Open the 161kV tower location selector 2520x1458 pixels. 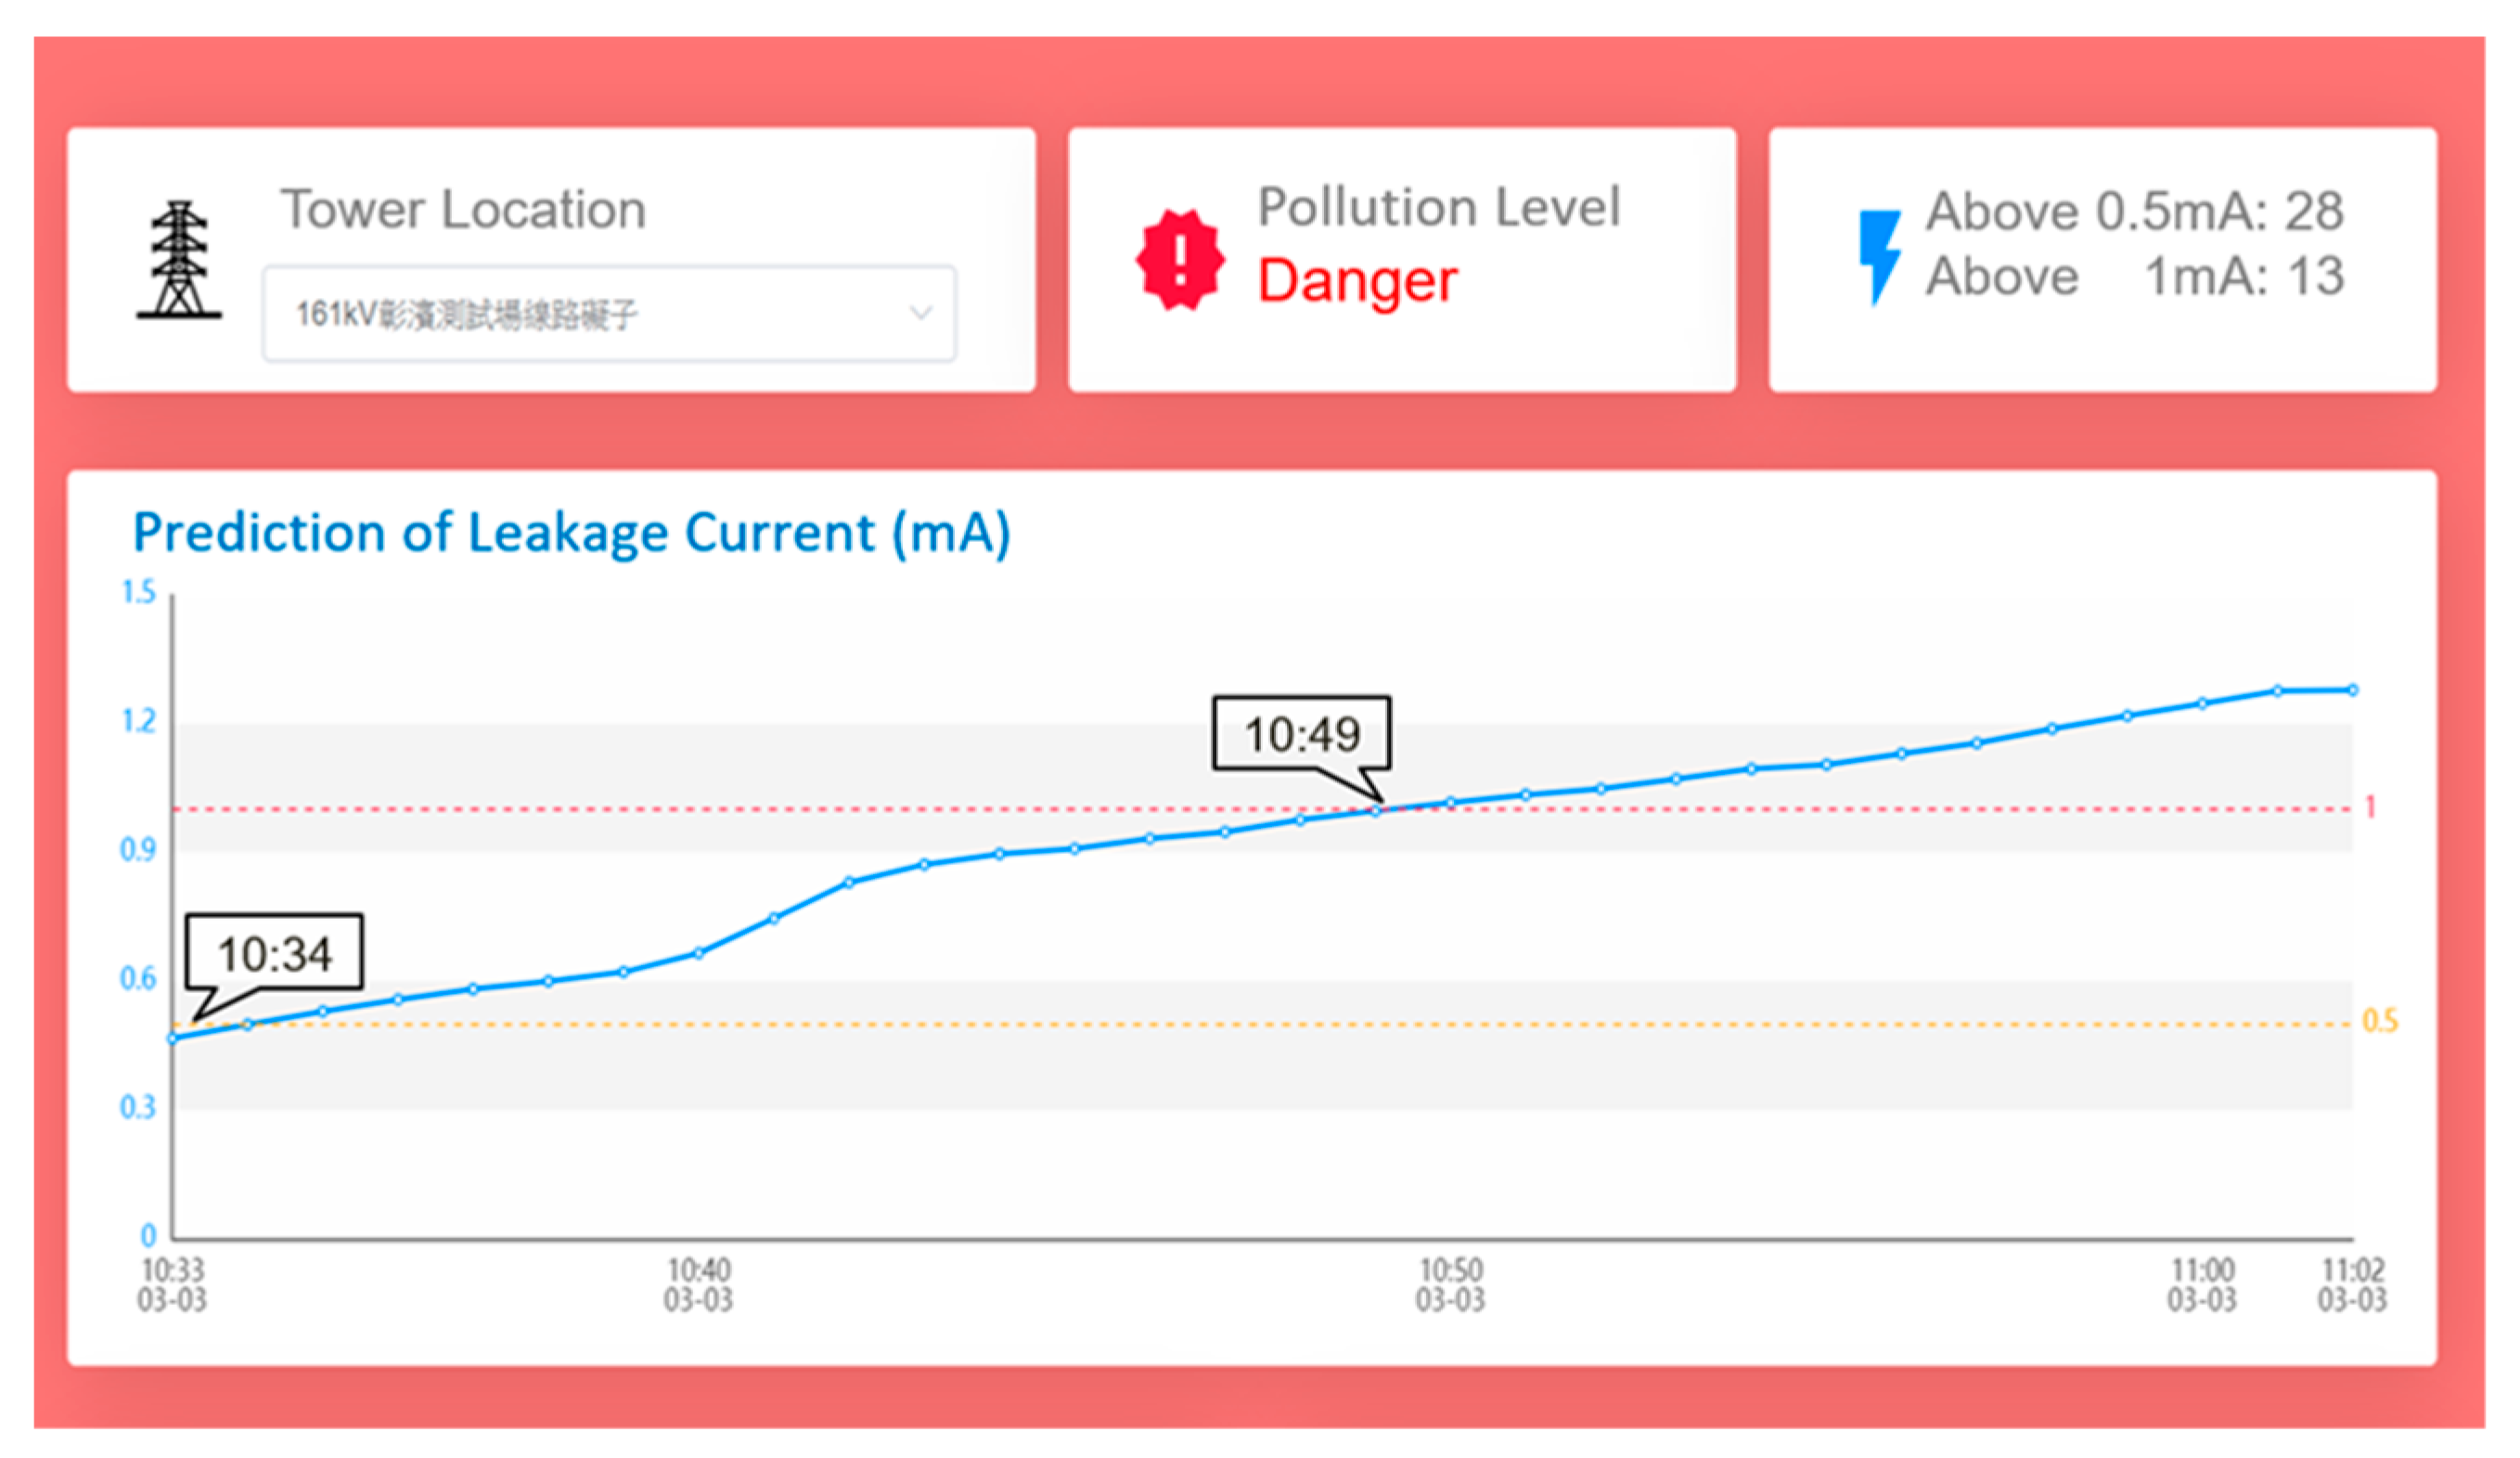pyautogui.click(x=608, y=314)
